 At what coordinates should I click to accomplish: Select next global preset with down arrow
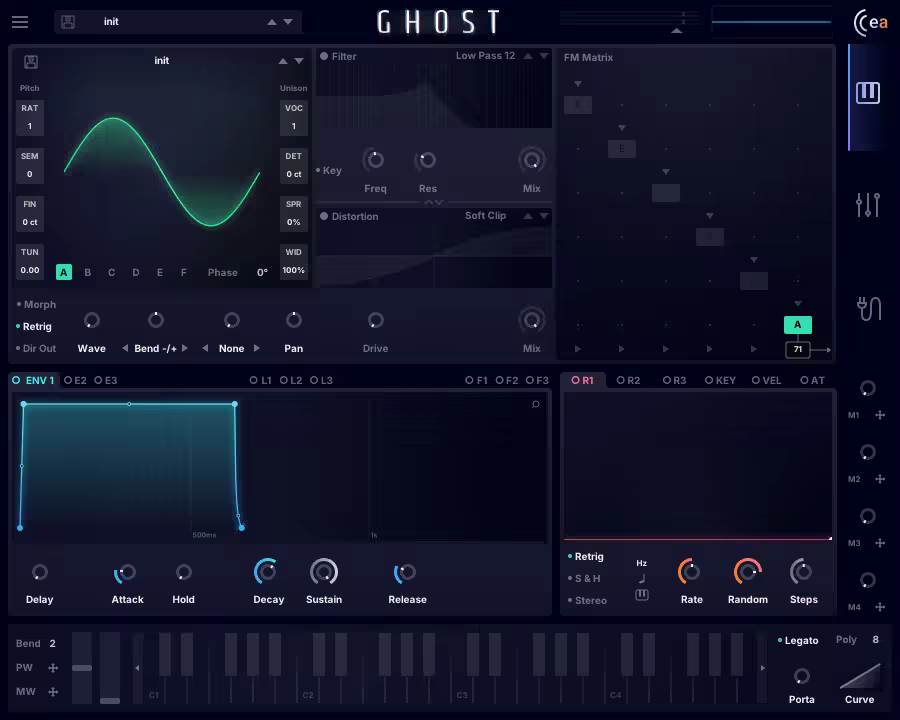coord(288,22)
